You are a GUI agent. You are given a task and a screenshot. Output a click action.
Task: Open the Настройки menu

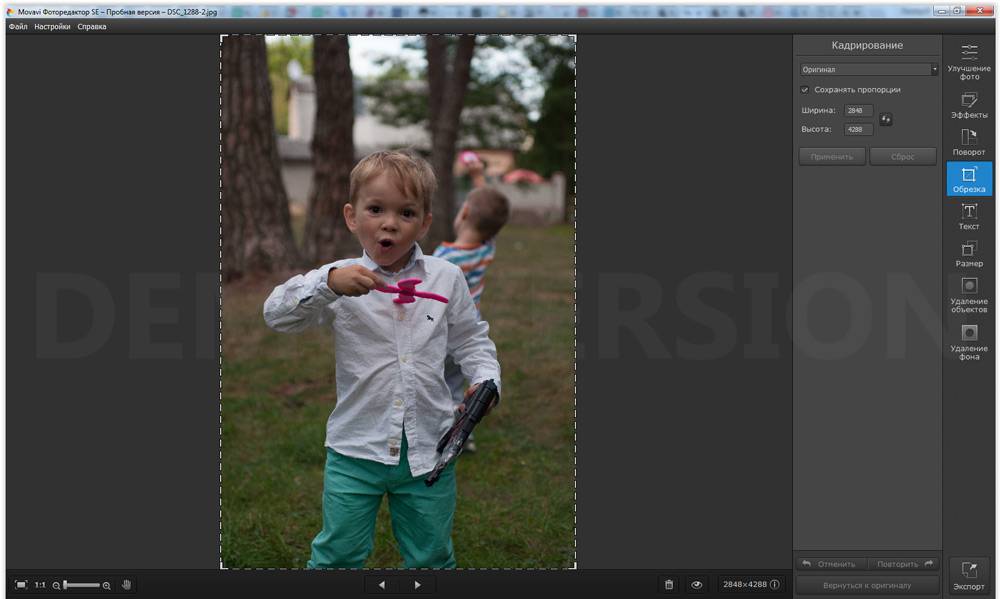pyautogui.click(x=52, y=27)
